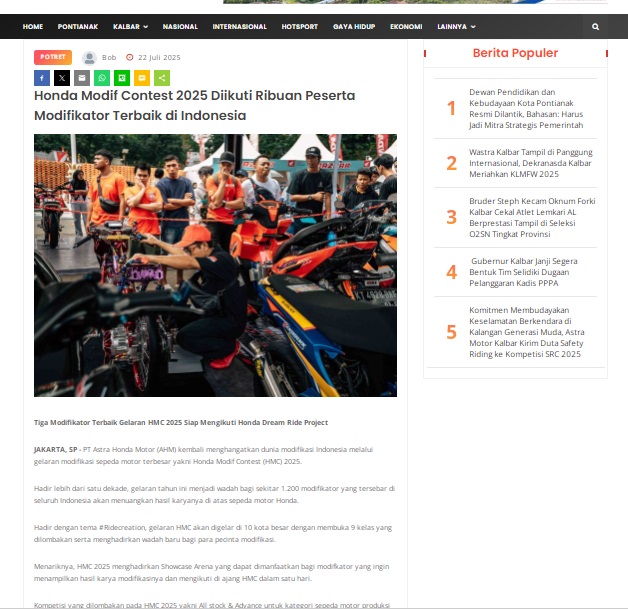Open the HOTSPORT menu item
The image size is (628, 609).
pyautogui.click(x=300, y=27)
